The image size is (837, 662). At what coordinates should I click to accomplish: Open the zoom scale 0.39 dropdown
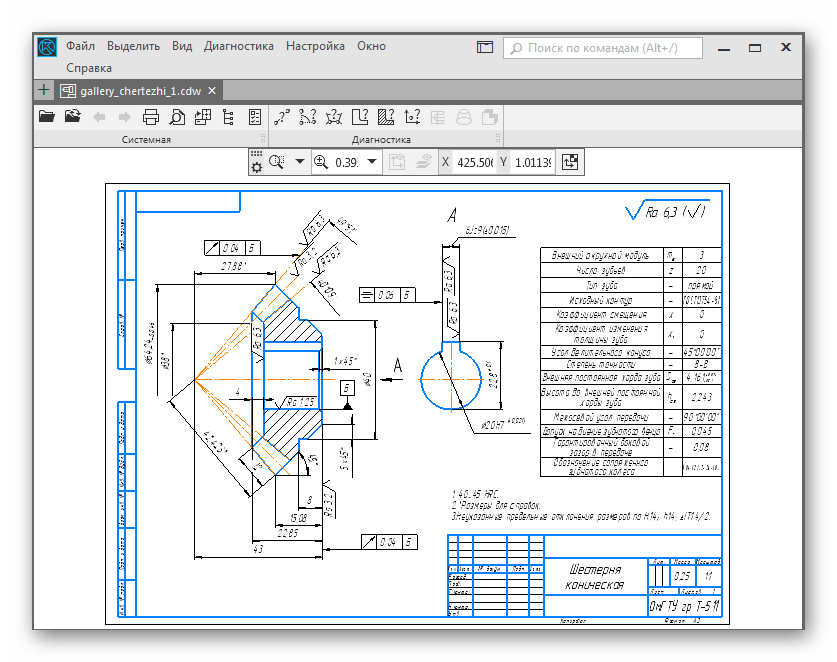coord(372,162)
